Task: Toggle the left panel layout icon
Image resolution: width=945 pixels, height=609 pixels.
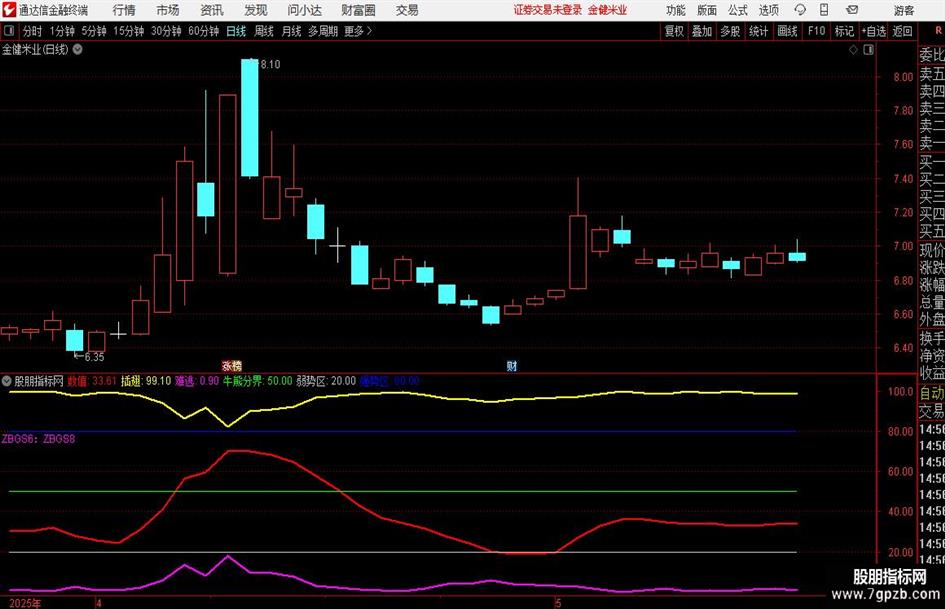Action: coord(8,31)
